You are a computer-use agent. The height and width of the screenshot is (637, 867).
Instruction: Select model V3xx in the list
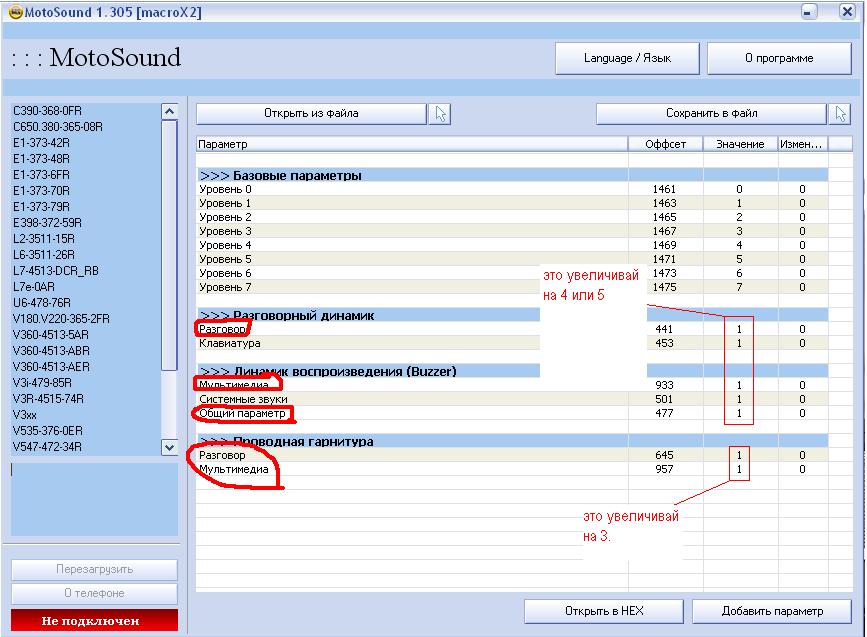point(25,415)
